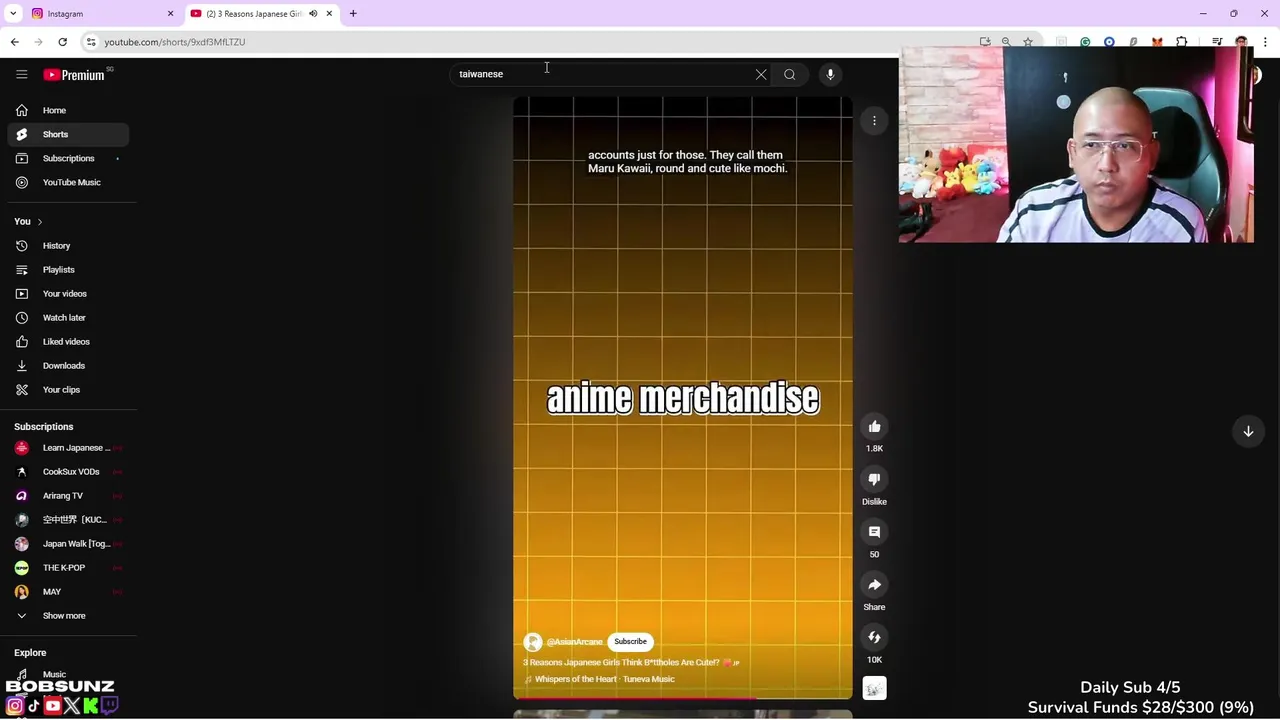Viewport: 1280px width, 720px height.
Task: Open the @AsianArcane channel name
Action: tap(574, 642)
